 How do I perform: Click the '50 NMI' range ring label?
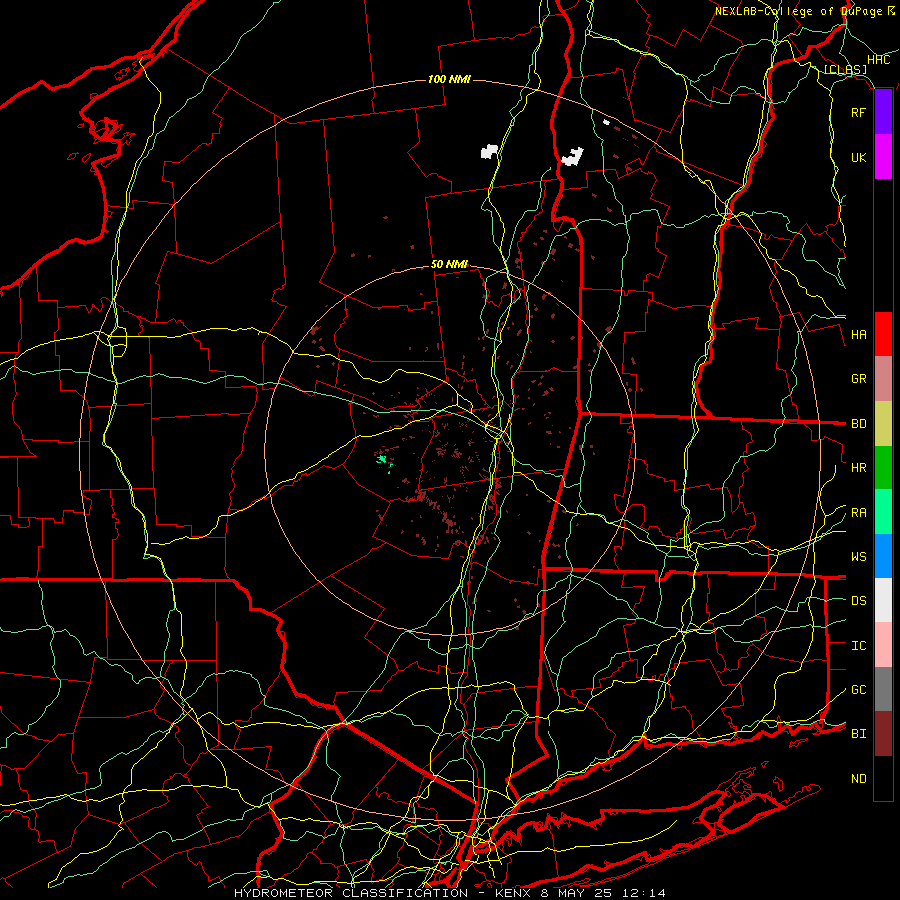(x=449, y=264)
